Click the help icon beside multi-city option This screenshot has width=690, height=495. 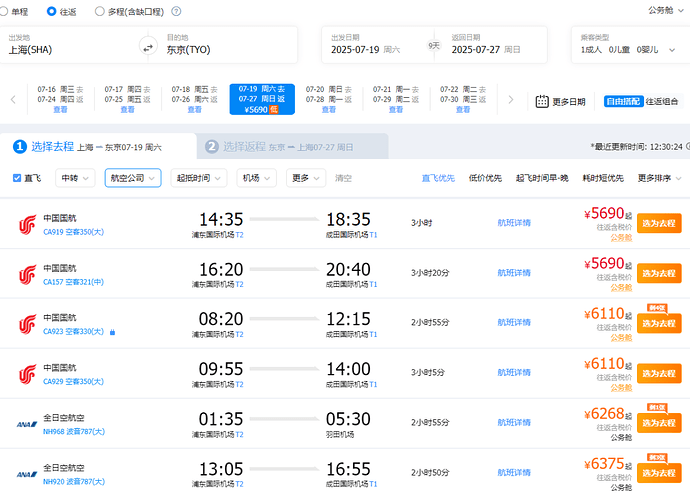(176, 12)
